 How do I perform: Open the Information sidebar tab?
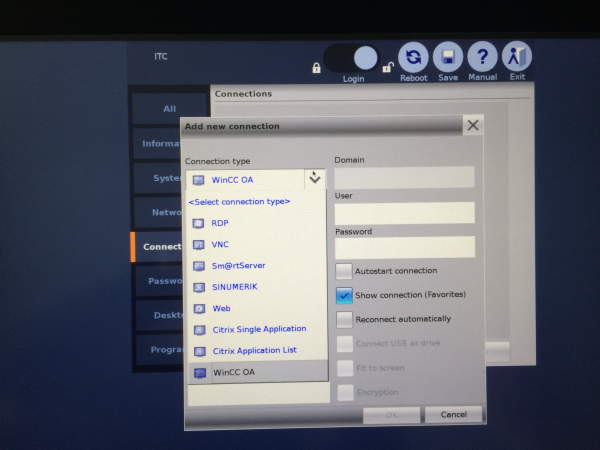[157, 143]
